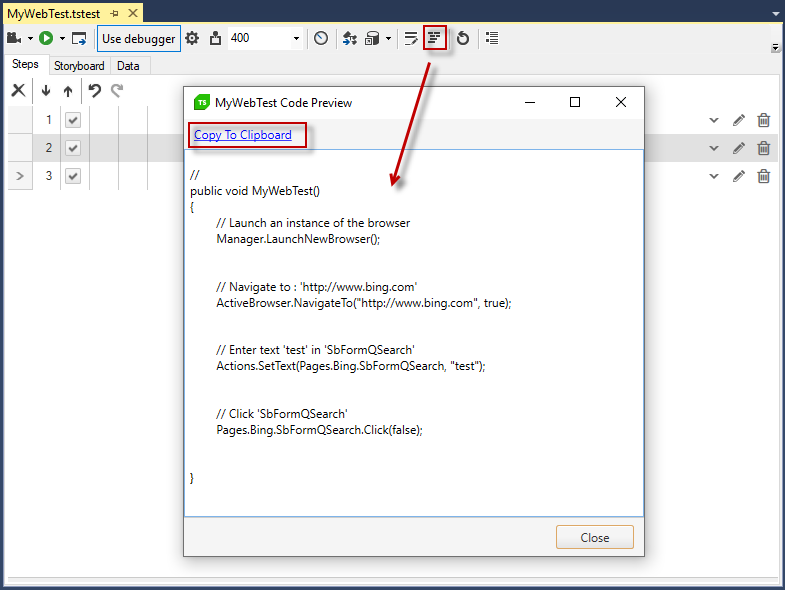Edit step 1 with pencil icon
The height and width of the screenshot is (590, 785).
(738, 120)
